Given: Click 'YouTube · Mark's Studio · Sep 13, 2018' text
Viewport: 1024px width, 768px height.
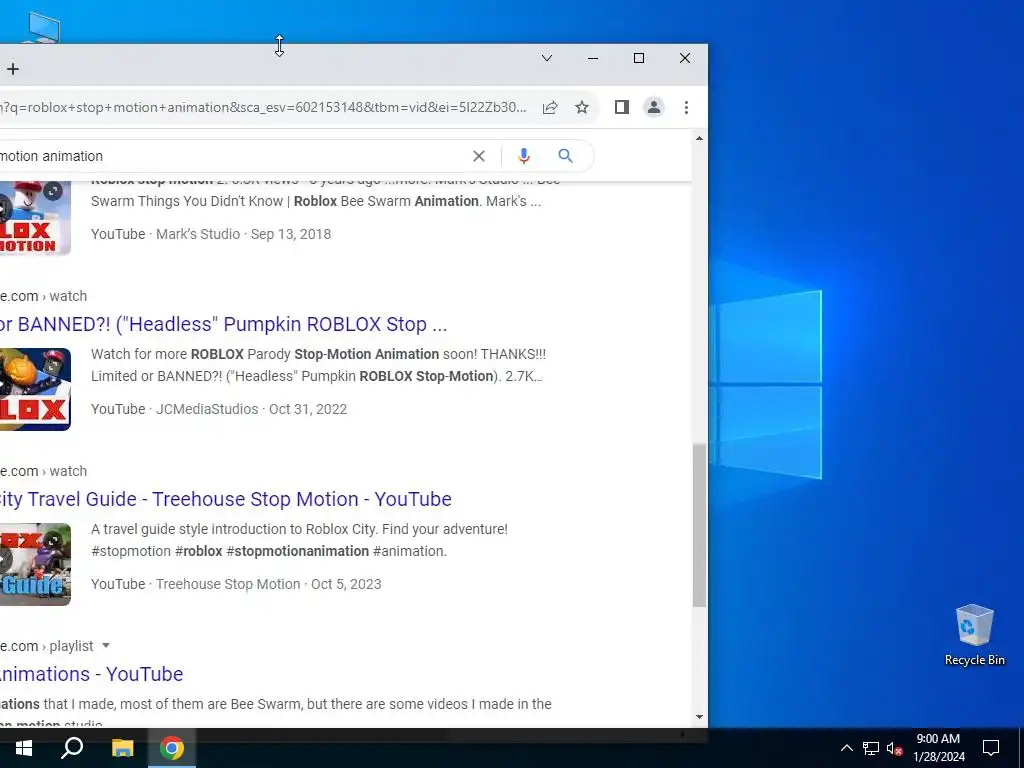Looking at the screenshot, I should 211,234.
